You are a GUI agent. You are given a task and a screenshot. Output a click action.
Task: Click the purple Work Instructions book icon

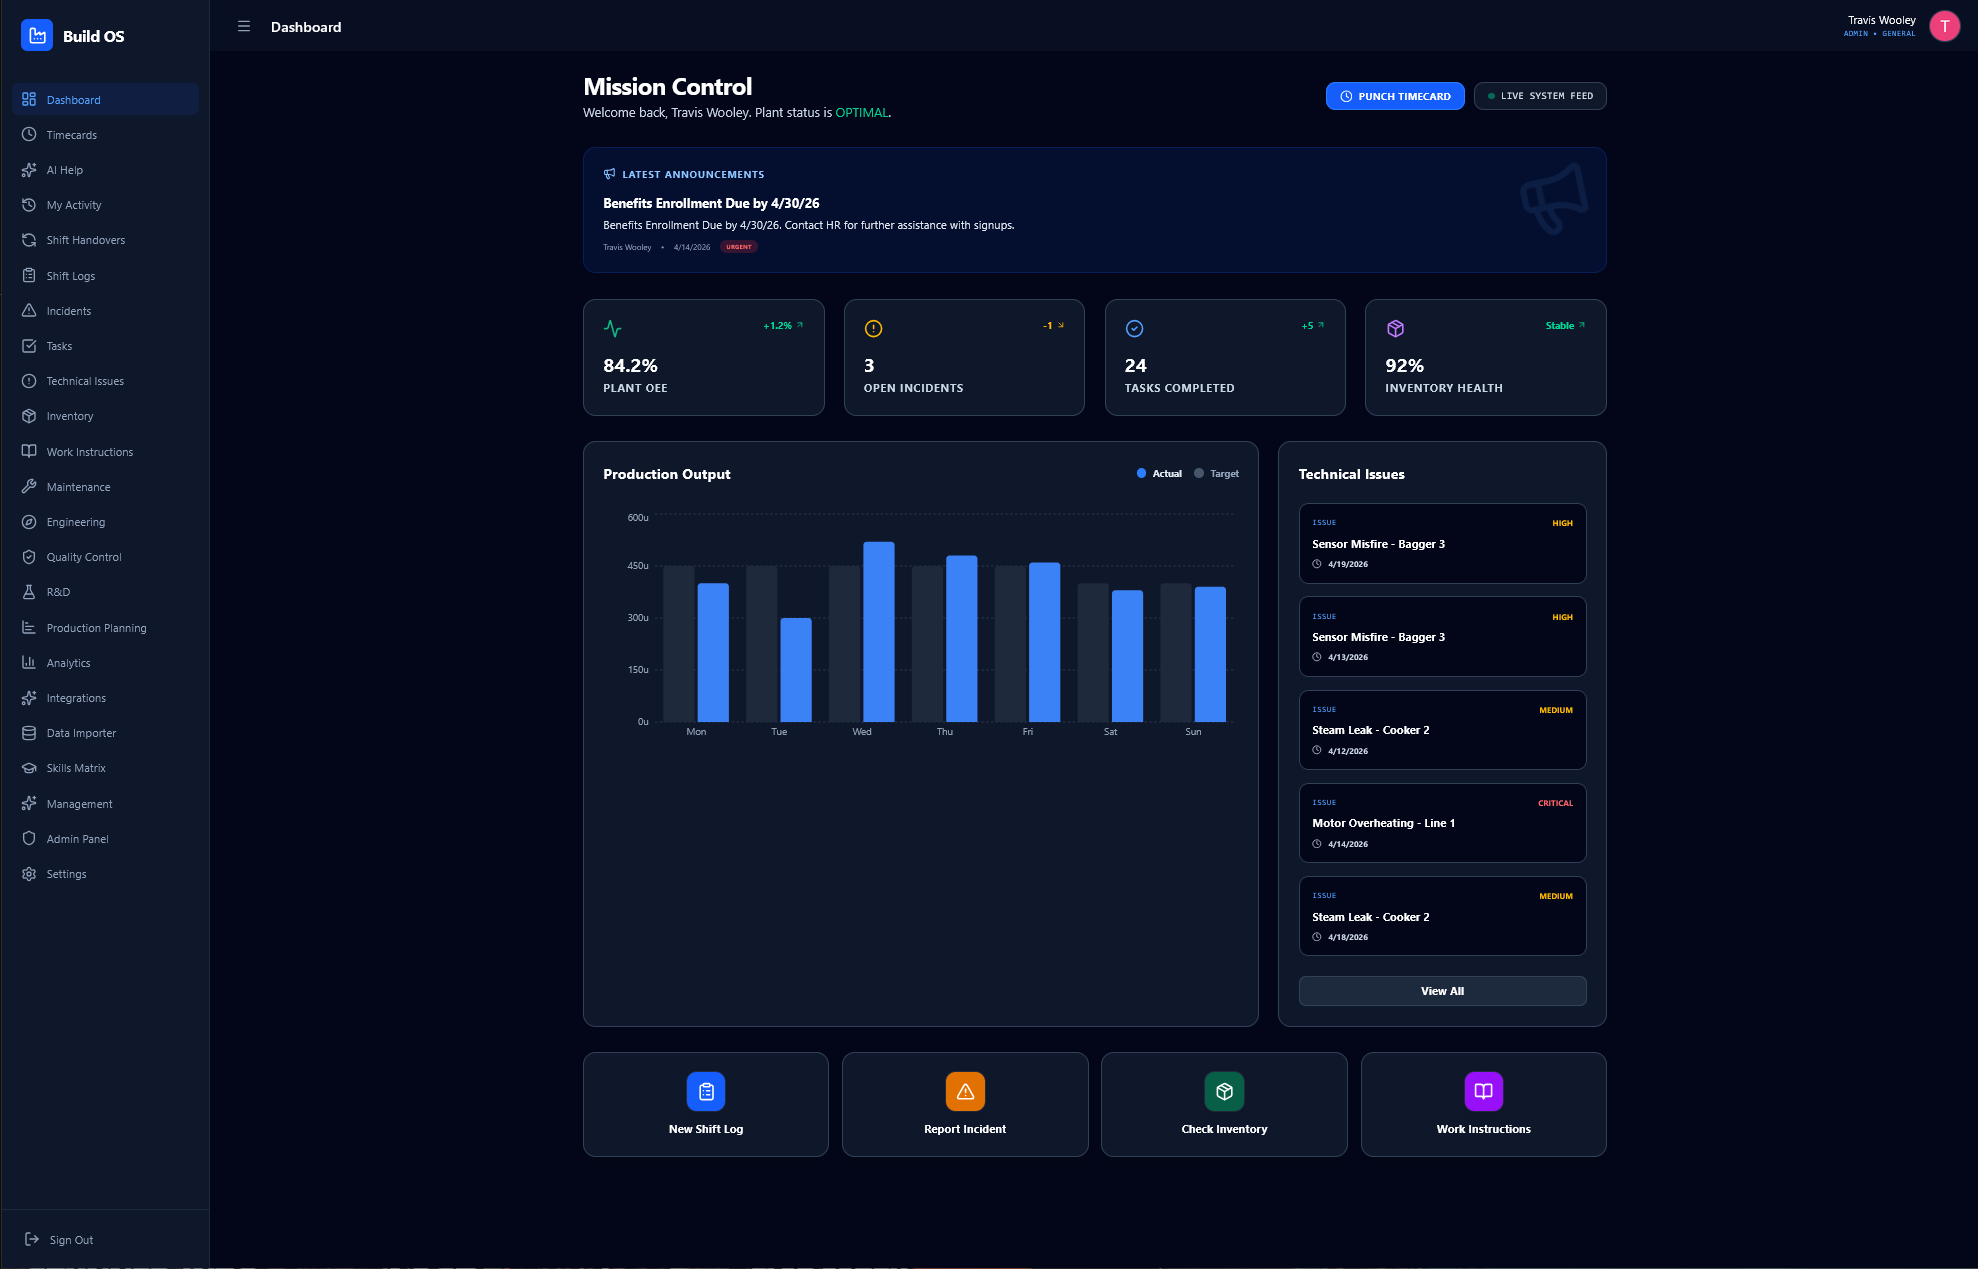point(1484,1091)
